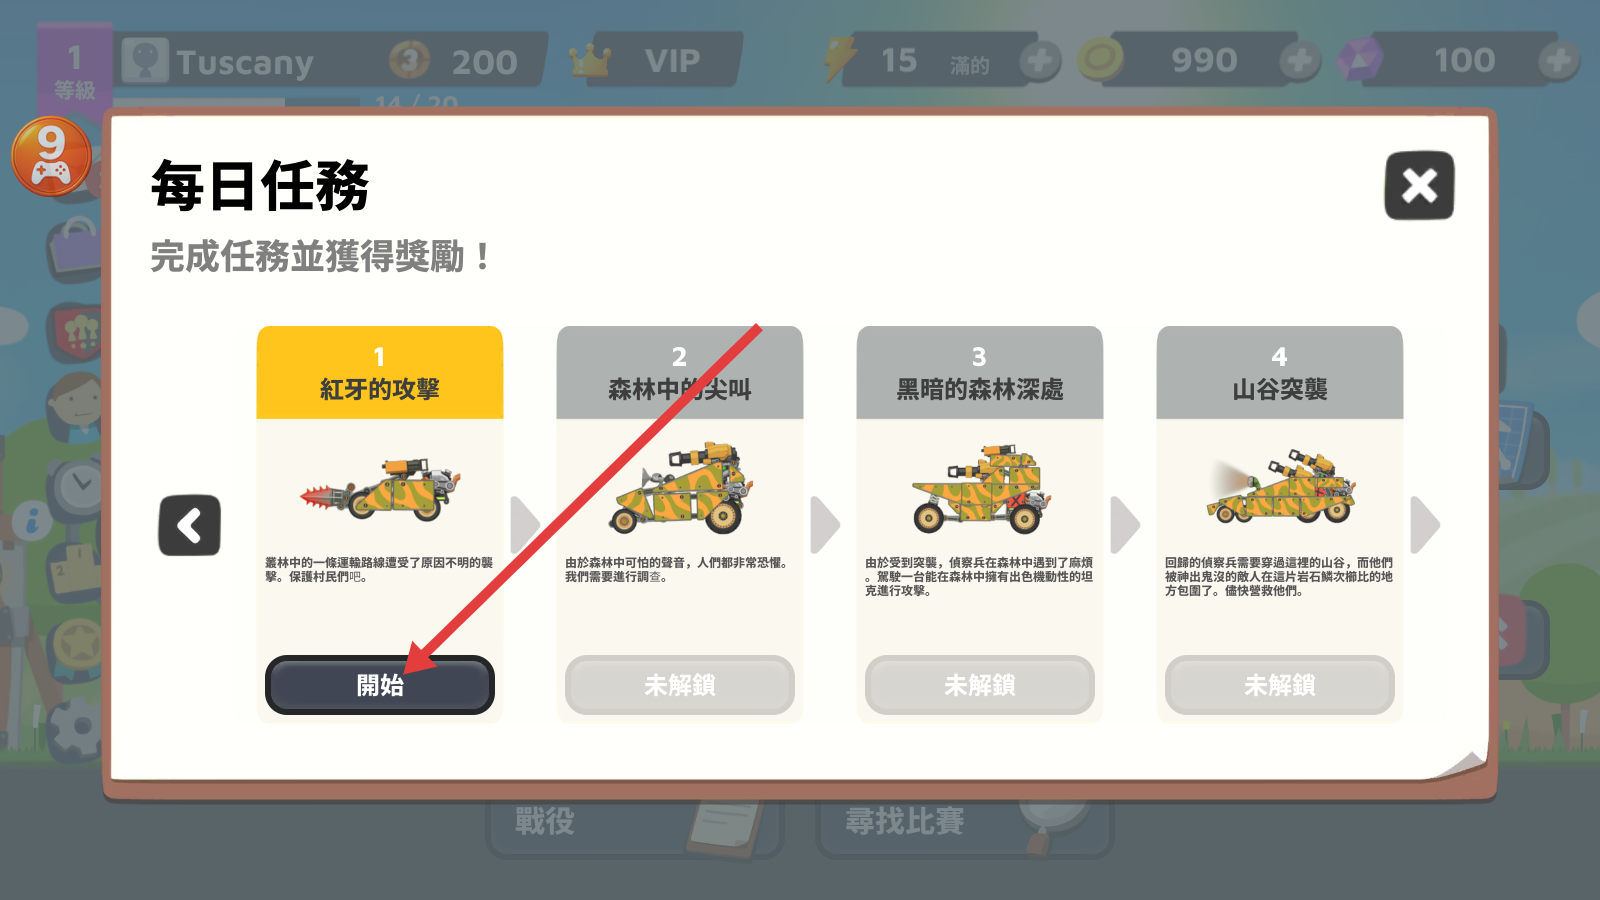Screen dimensions: 1600x900
Task: Add gems using plus beside 100
Action: (x=1558, y=61)
